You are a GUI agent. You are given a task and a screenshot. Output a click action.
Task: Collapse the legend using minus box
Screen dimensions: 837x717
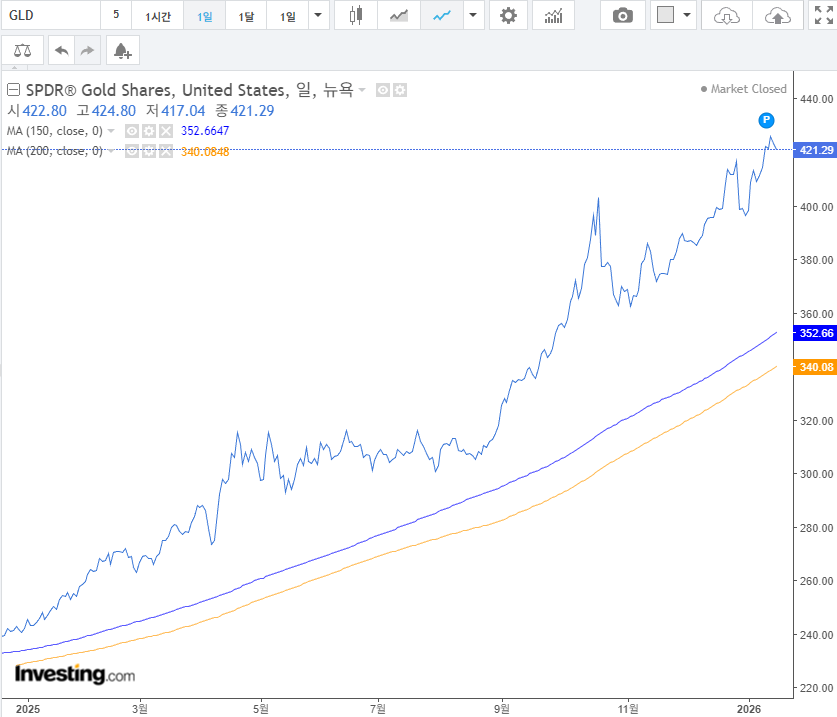(x=13, y=90)
